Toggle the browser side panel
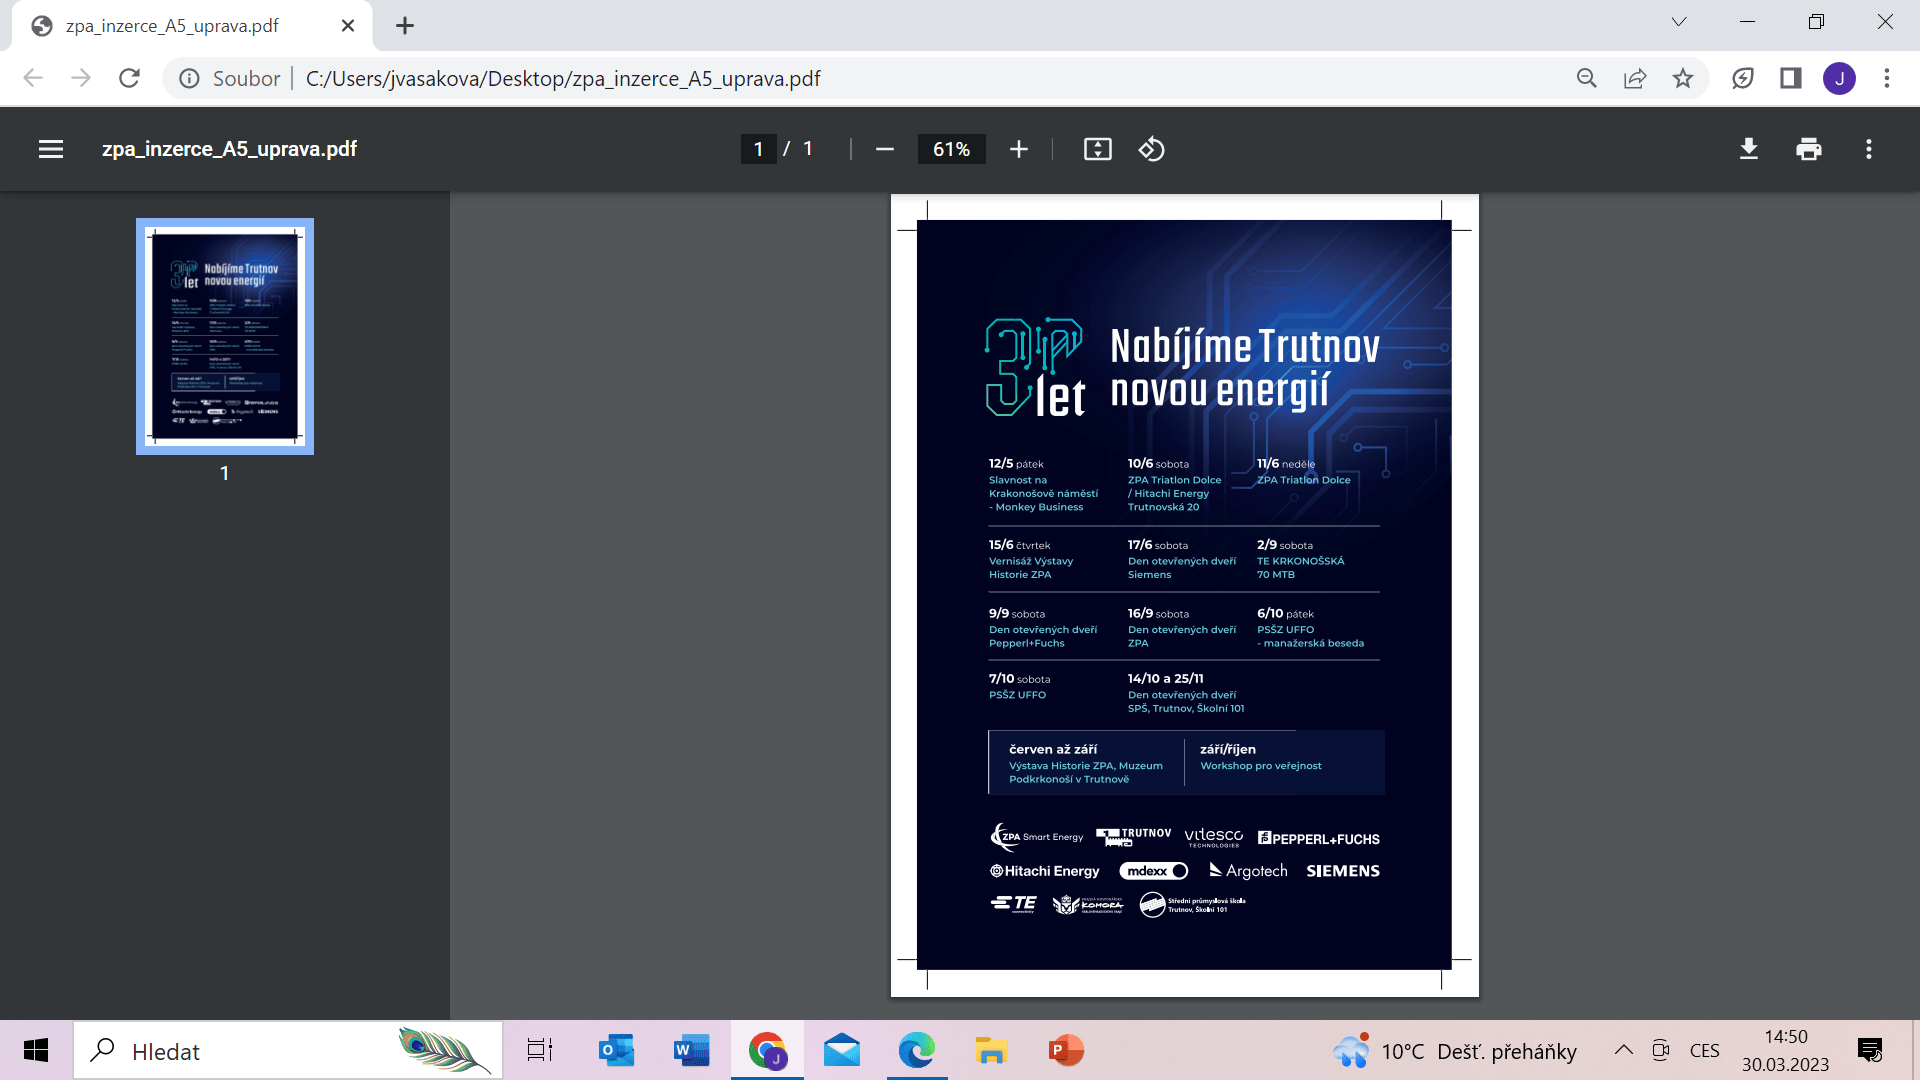Viewport: 1920px width, 1080px height. click(x=1791, y=78)
